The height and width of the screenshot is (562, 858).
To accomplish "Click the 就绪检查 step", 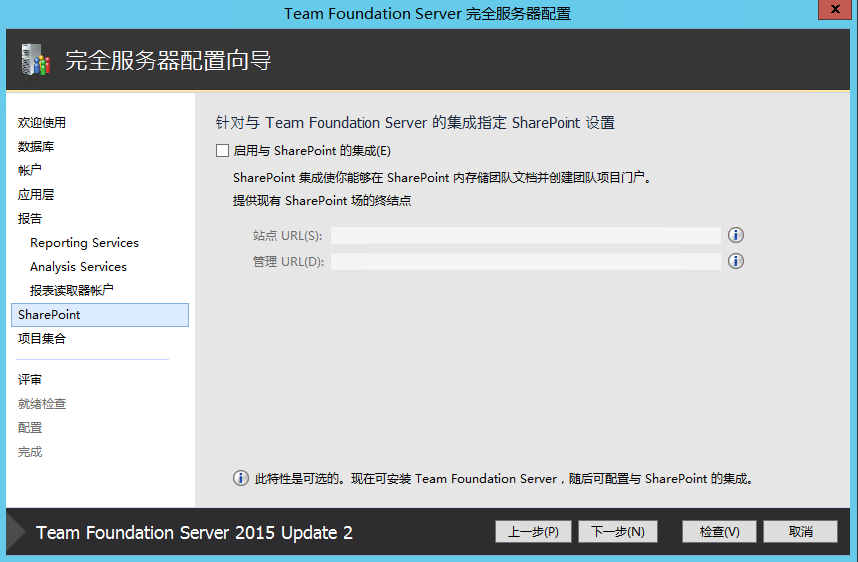I will coord(42,404).
